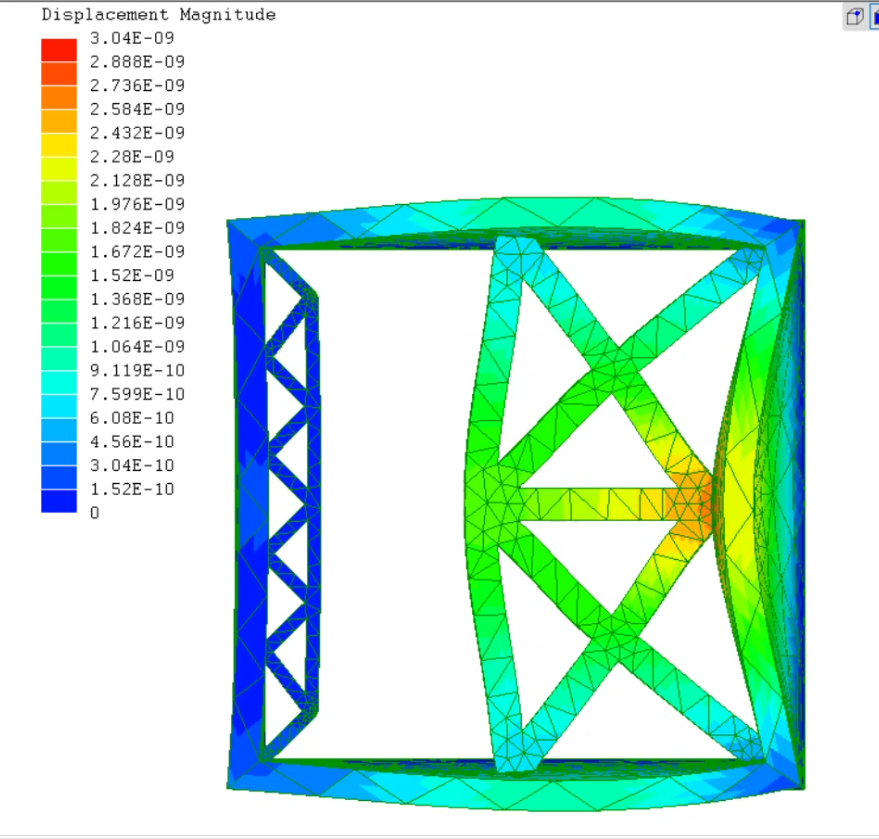Click legend value 4.56E-10
Viewport: 879px width, 839px height.
tap(132, 442)
